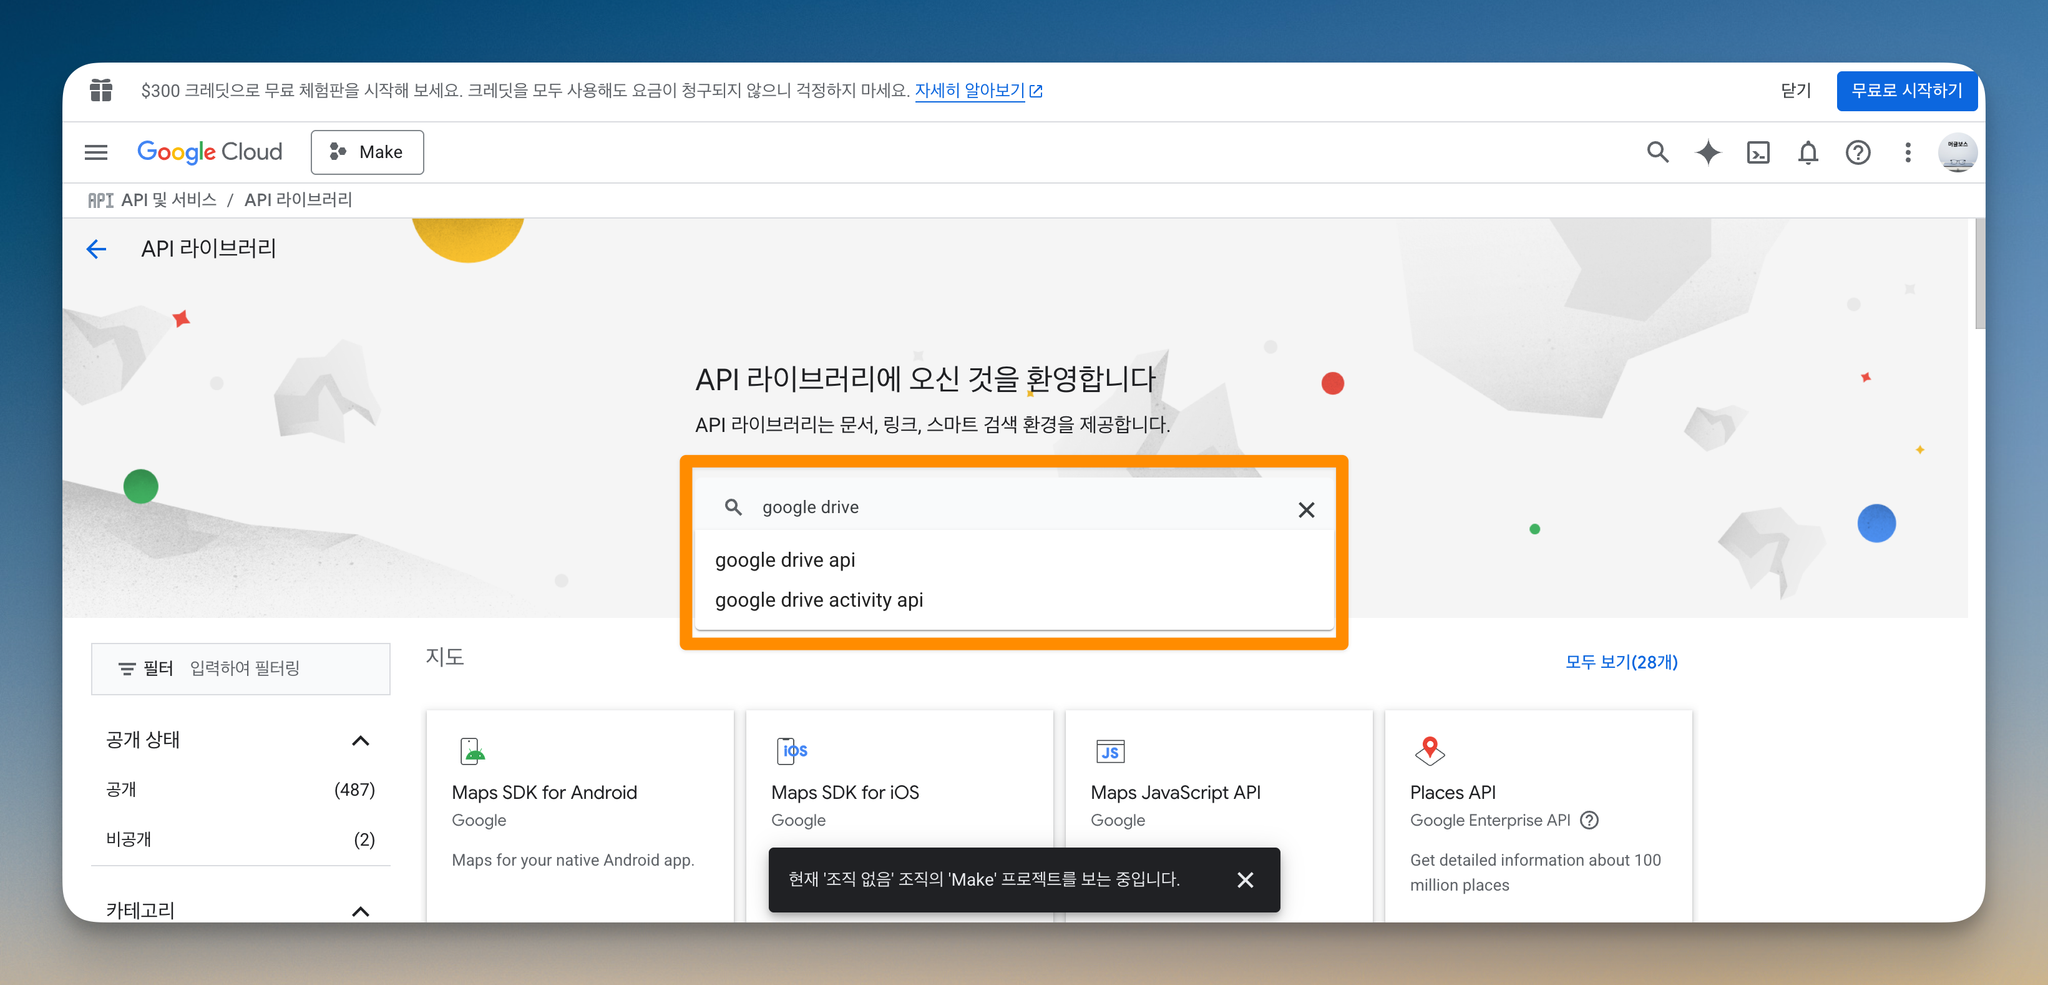Close the Make project toast notification

(1245, 880)
